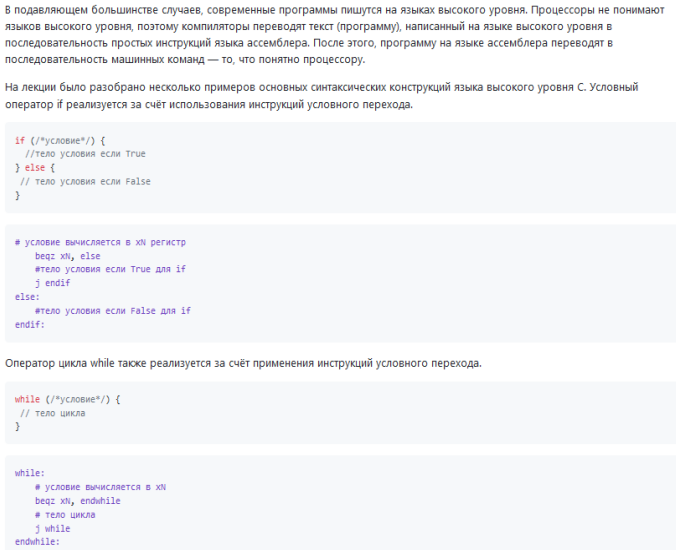
Task: Click the '// тело цикла' comment in C block
Action: pyautogui.click(x=53, y=413)
